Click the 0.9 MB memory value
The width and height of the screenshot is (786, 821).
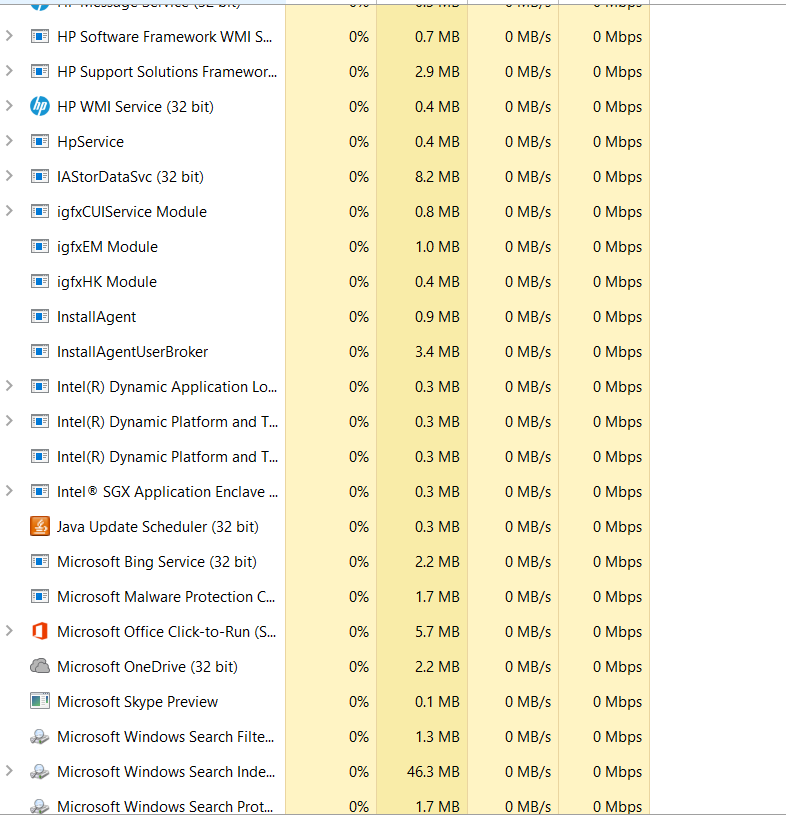437,317
